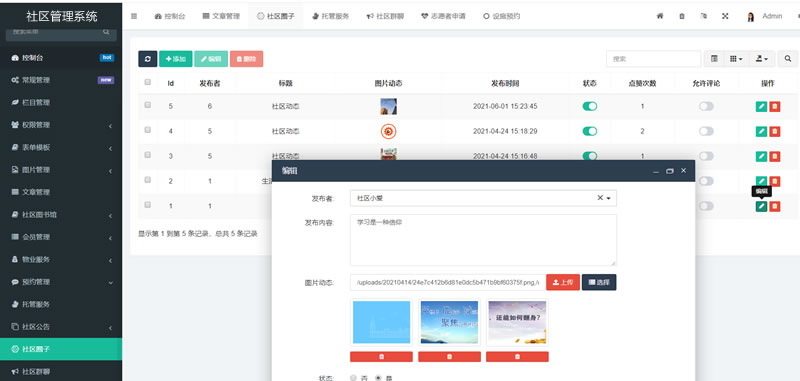Expand 权限管理 in the sidebar

(x=61, y=125)
